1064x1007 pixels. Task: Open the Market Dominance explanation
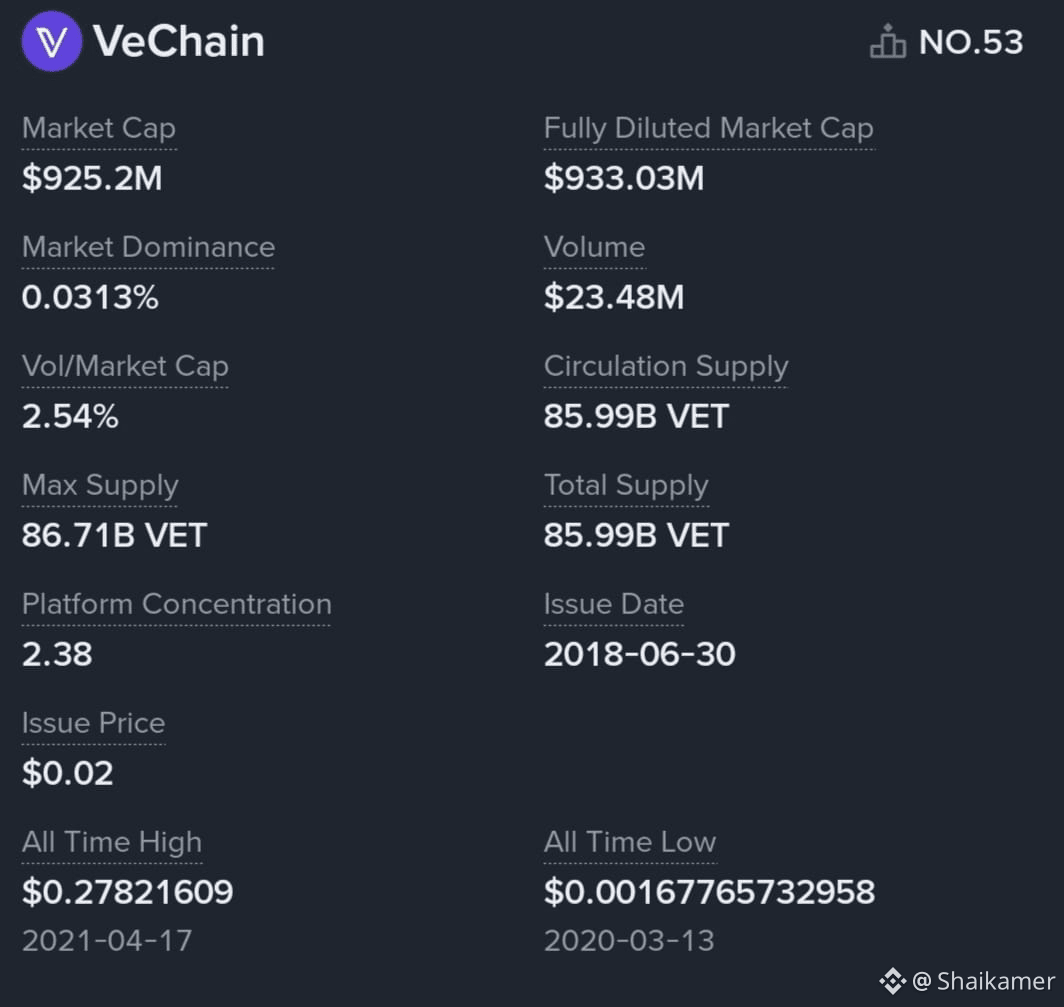148,247
